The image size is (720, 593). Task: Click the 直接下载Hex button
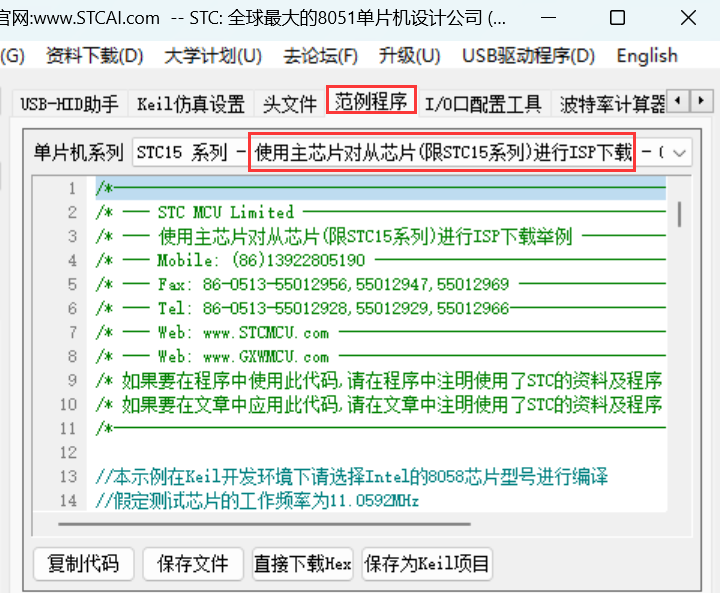tap(303, 564)
